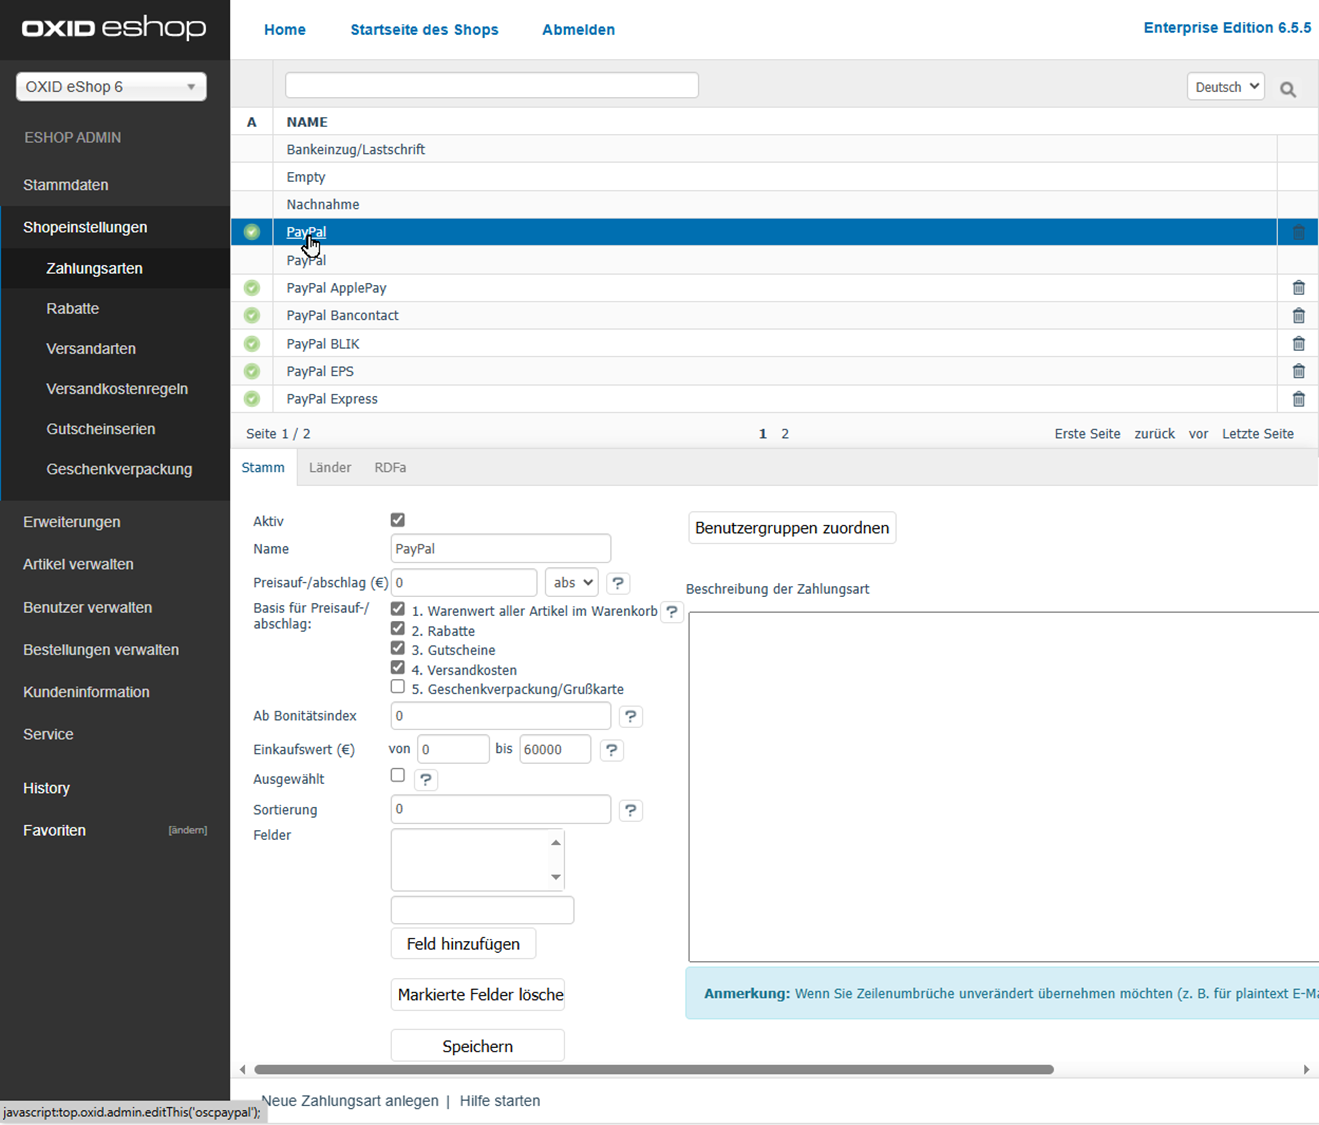This screenshot has height=1125, width=1319.
Task: Click help icon beside Einkaufswert range
Action: click(x=611, y=750)
